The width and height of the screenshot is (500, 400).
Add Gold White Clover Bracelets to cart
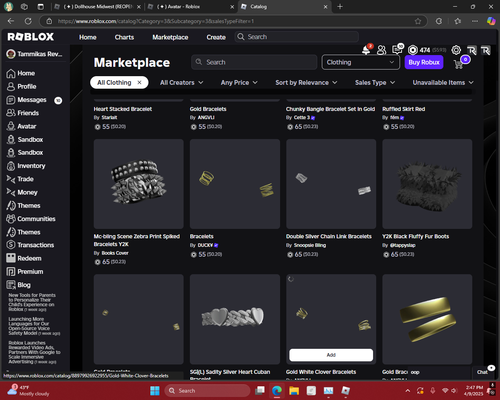point(331,355)
